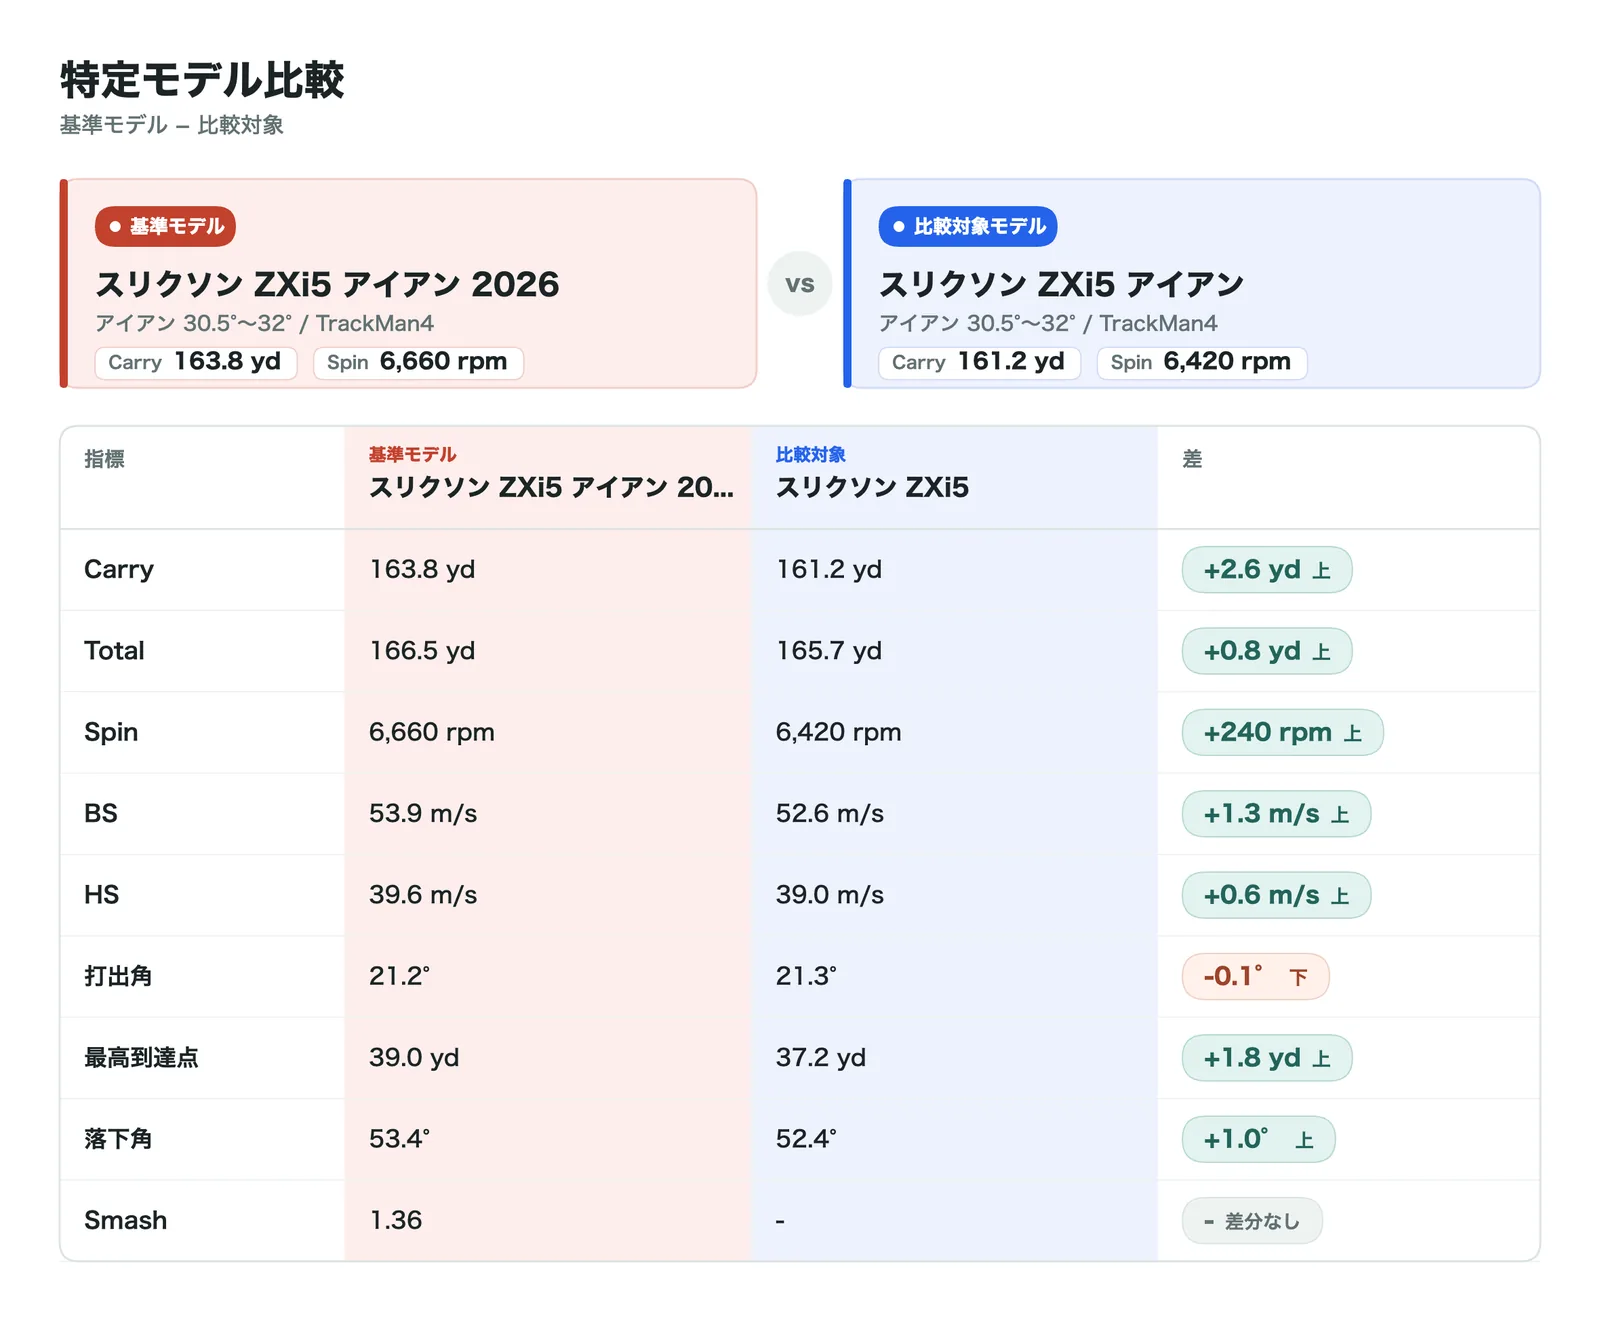
Task: Click the +1.0° 上 difference badge
Action: point(1259,1139)
